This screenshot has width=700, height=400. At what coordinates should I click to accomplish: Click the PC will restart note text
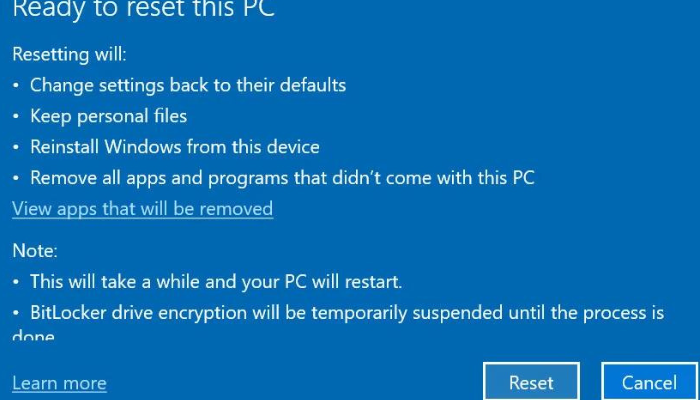tap(216, 282)
